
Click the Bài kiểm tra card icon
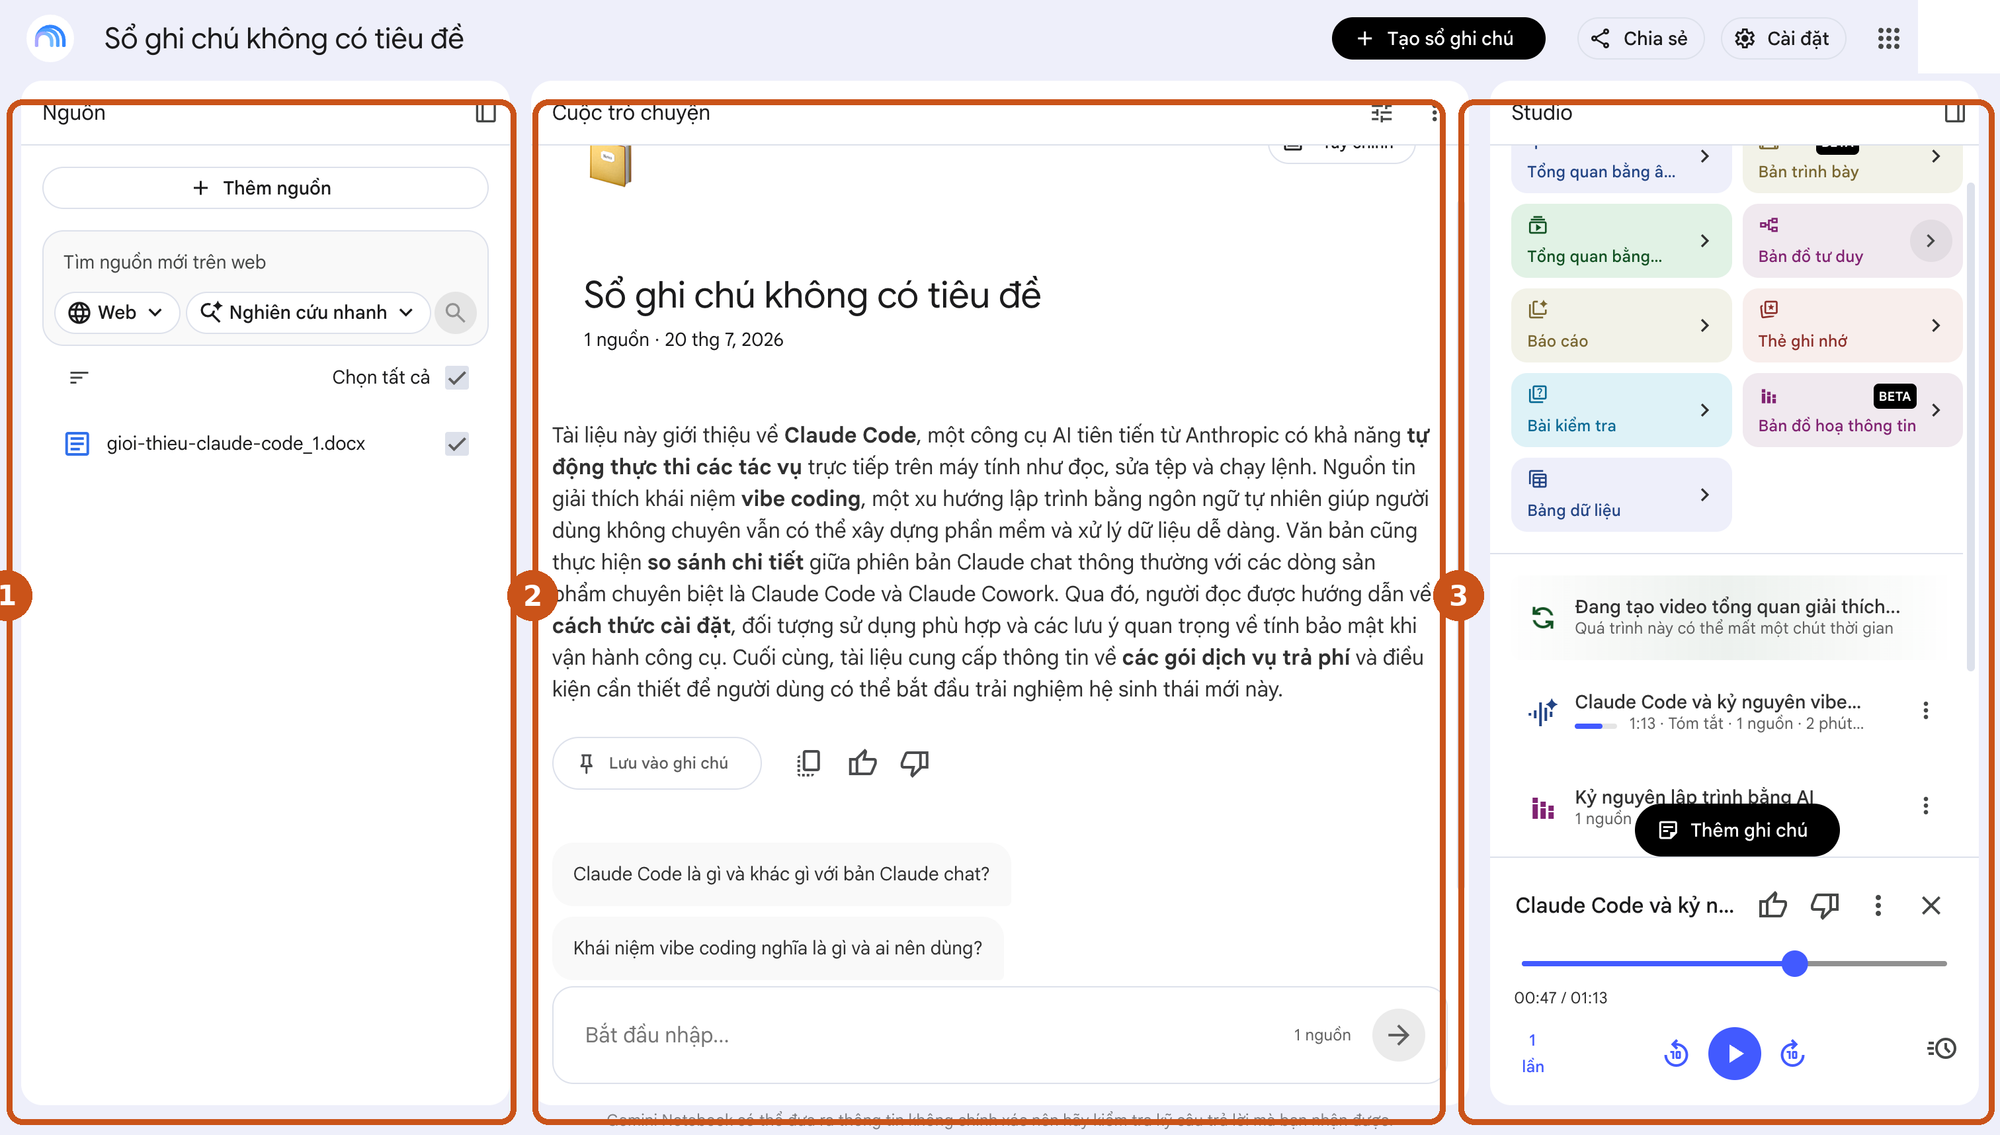tap(1538, 394)
